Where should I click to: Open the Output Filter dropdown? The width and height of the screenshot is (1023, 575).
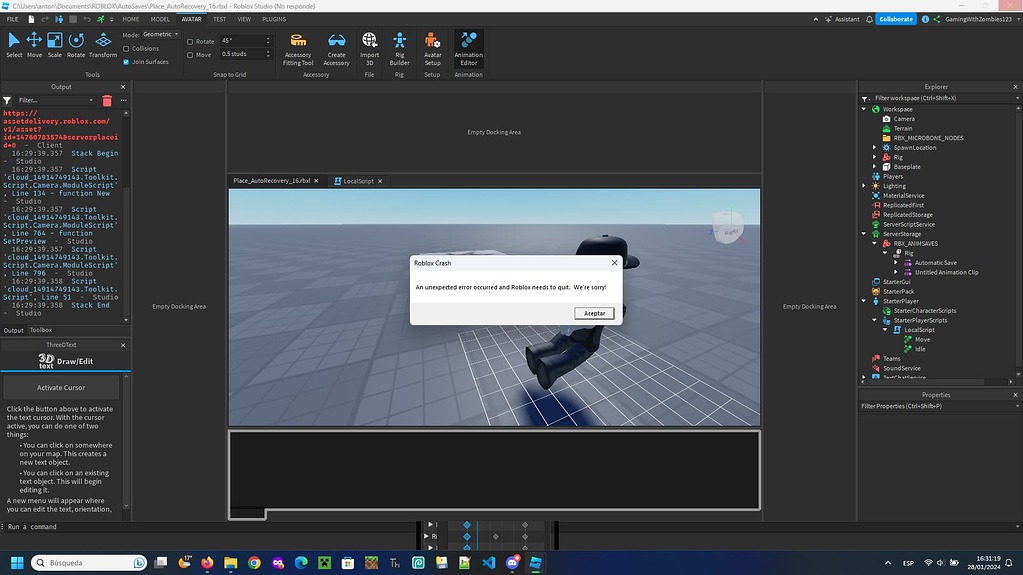coord(55,101)
